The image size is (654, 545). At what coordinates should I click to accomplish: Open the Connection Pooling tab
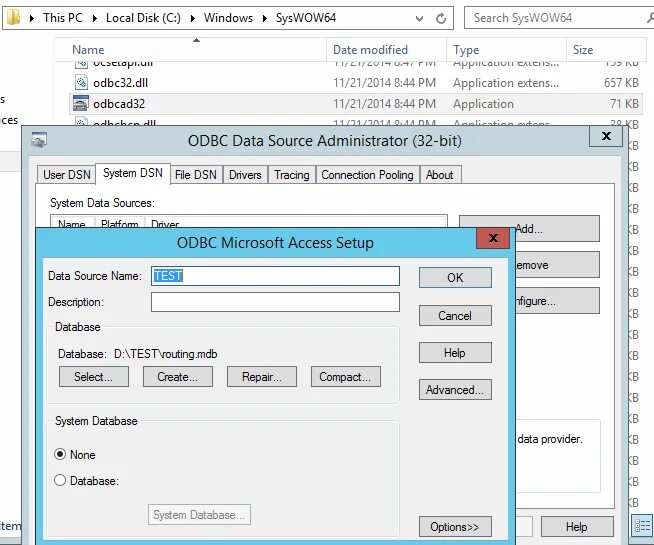[367, 174]
